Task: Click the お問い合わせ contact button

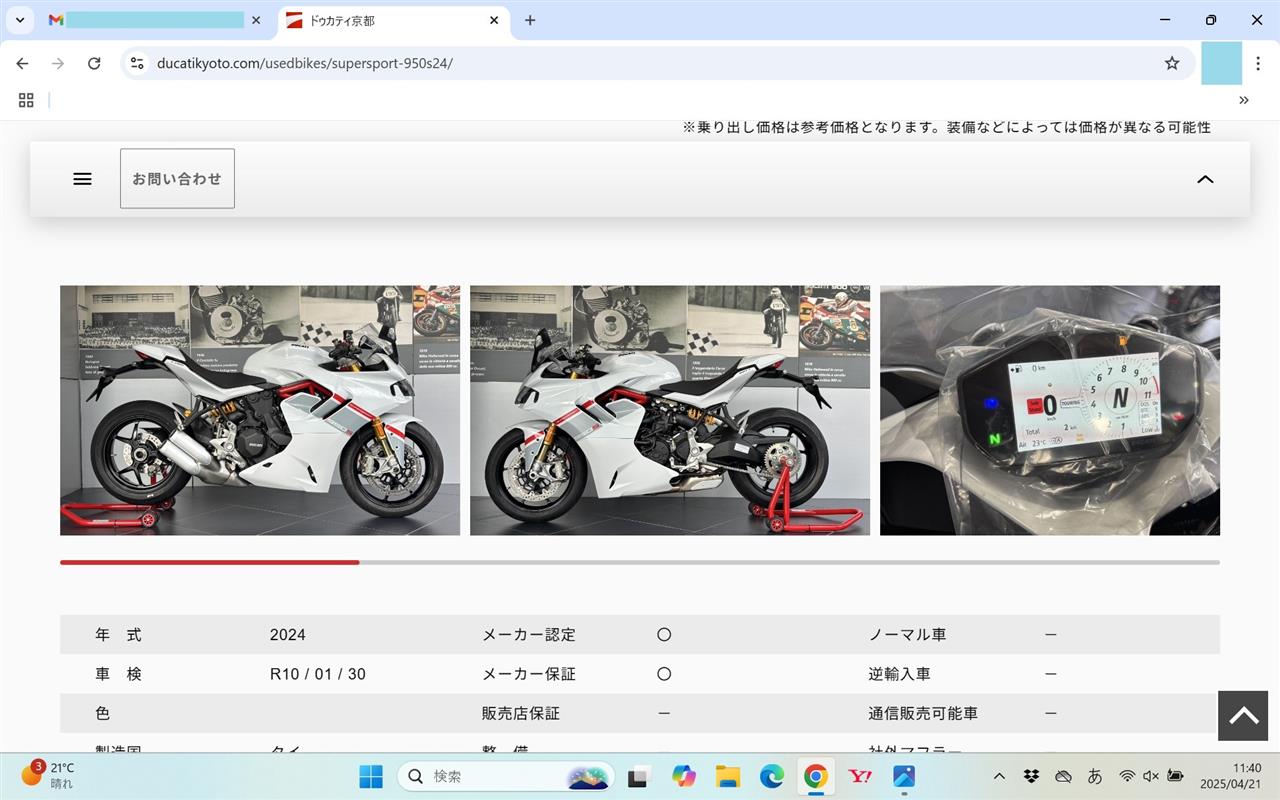Action: point(177,179)
